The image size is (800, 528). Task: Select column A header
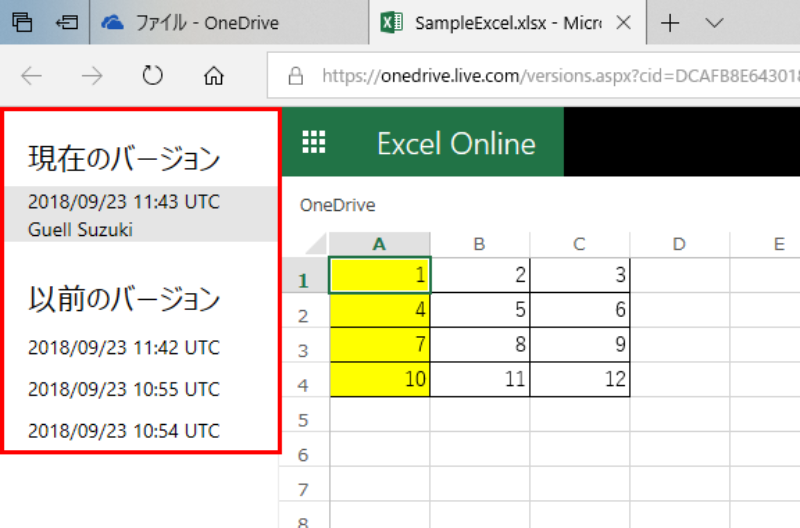pos(379,244)
